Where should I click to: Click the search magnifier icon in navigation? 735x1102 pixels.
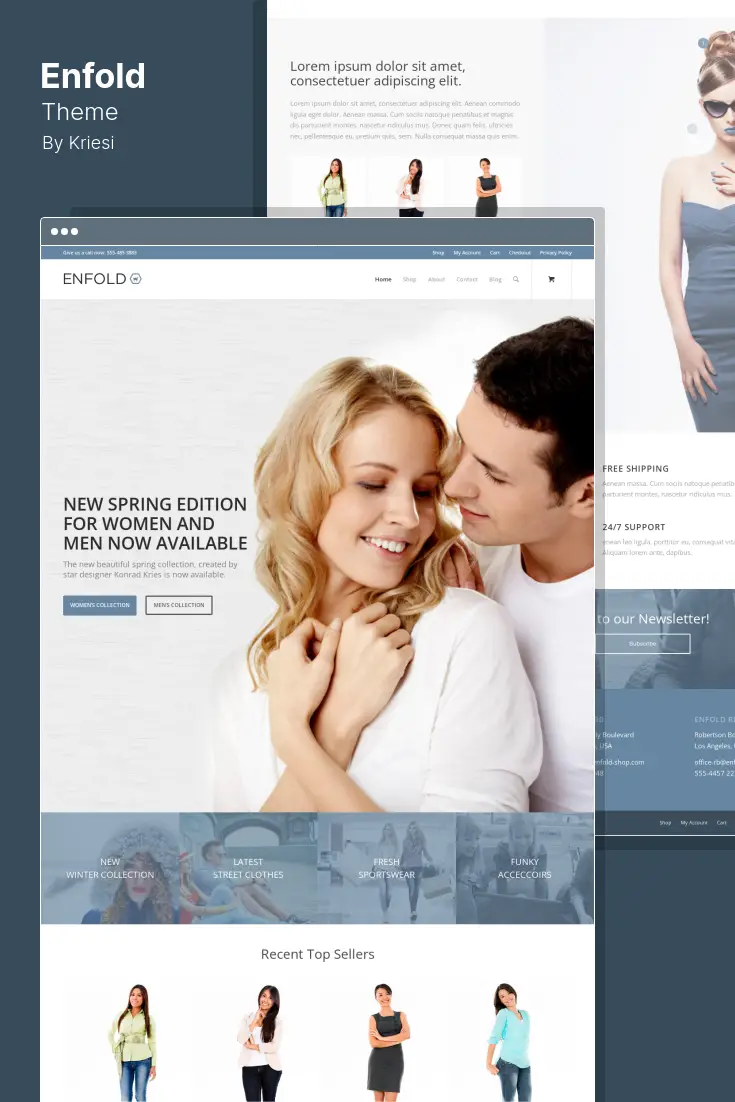tap(516, 279)
